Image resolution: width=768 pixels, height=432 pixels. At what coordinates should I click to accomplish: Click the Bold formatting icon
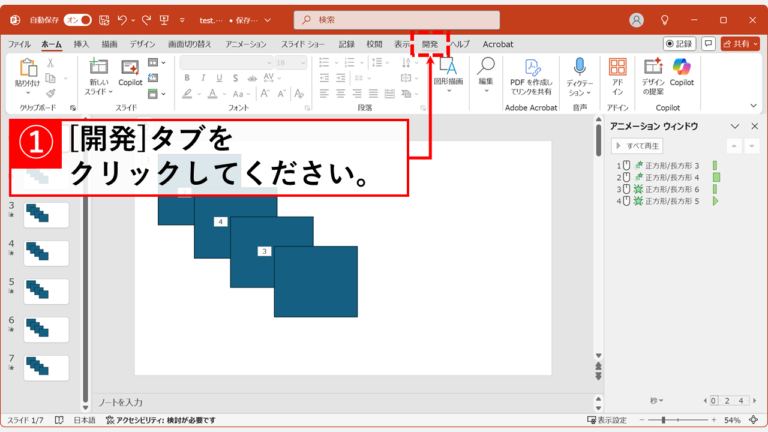187,78
